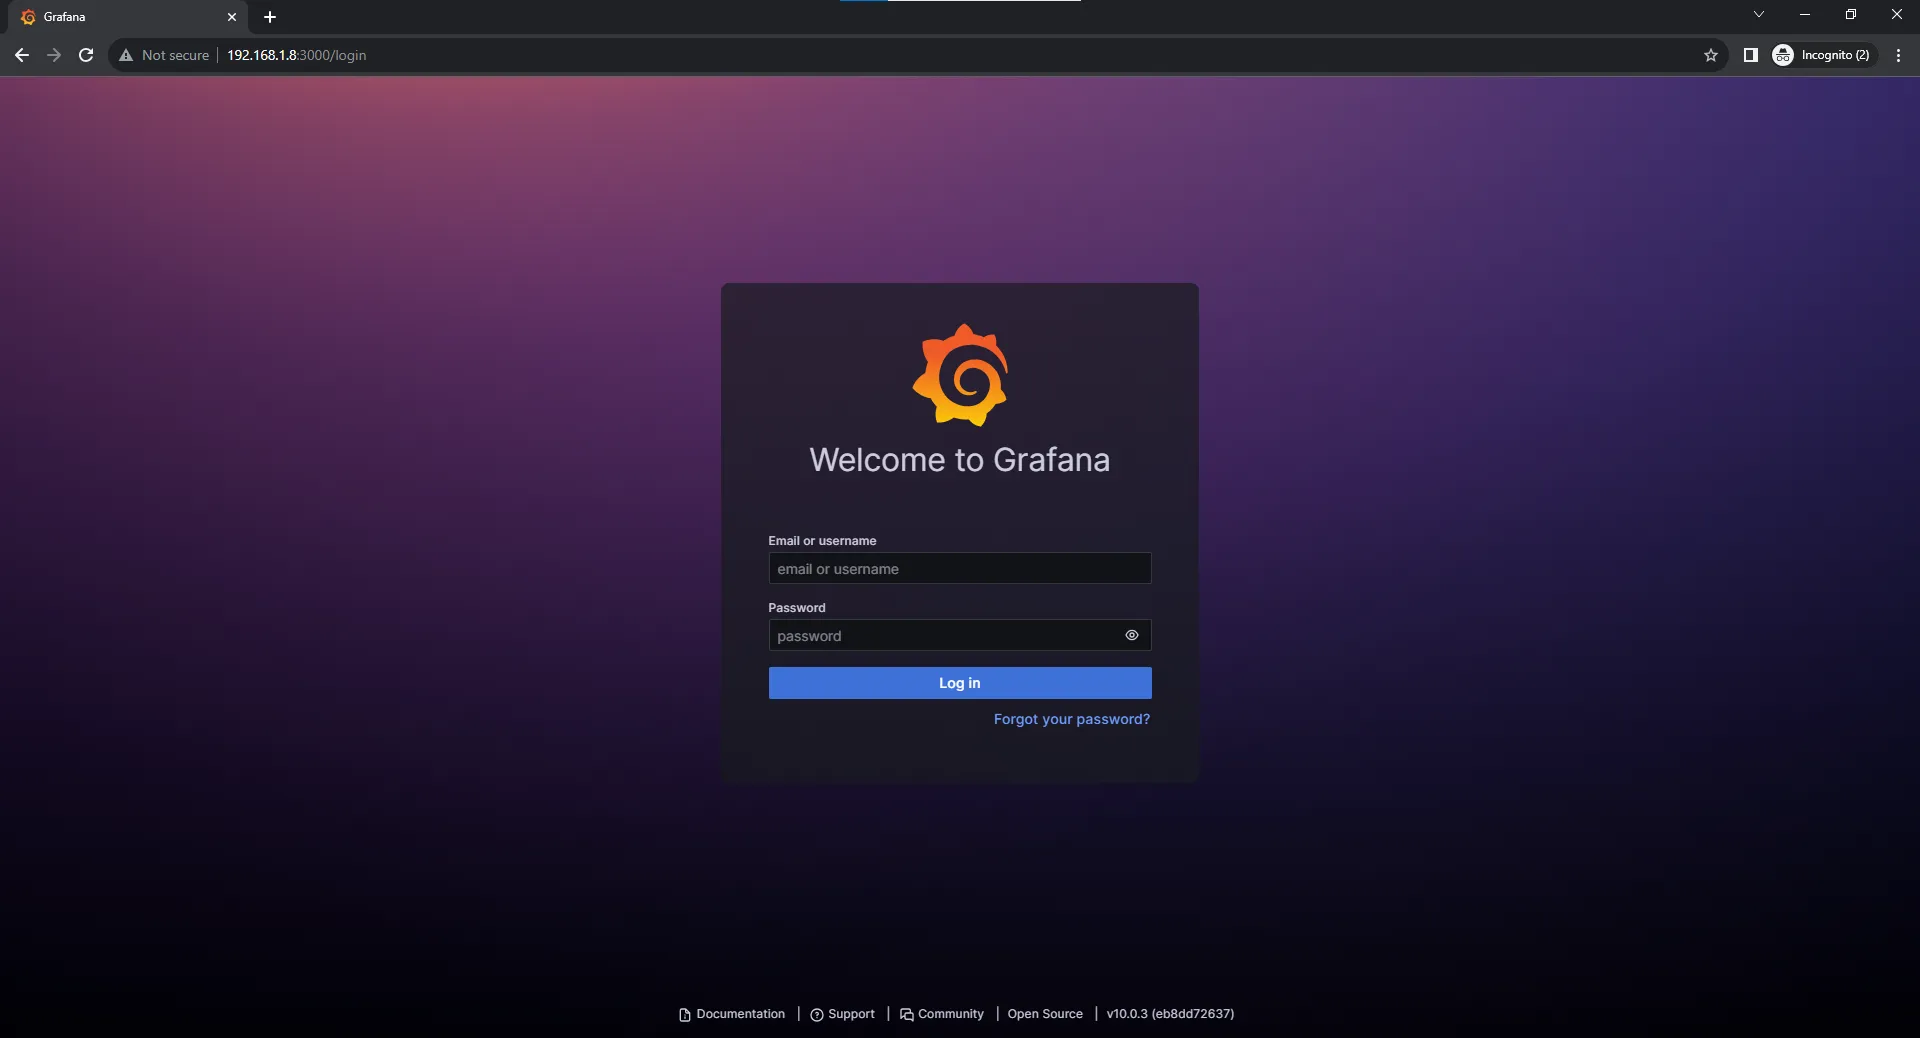
Task: Close the Grafana tab
Action: coord(232,17)
